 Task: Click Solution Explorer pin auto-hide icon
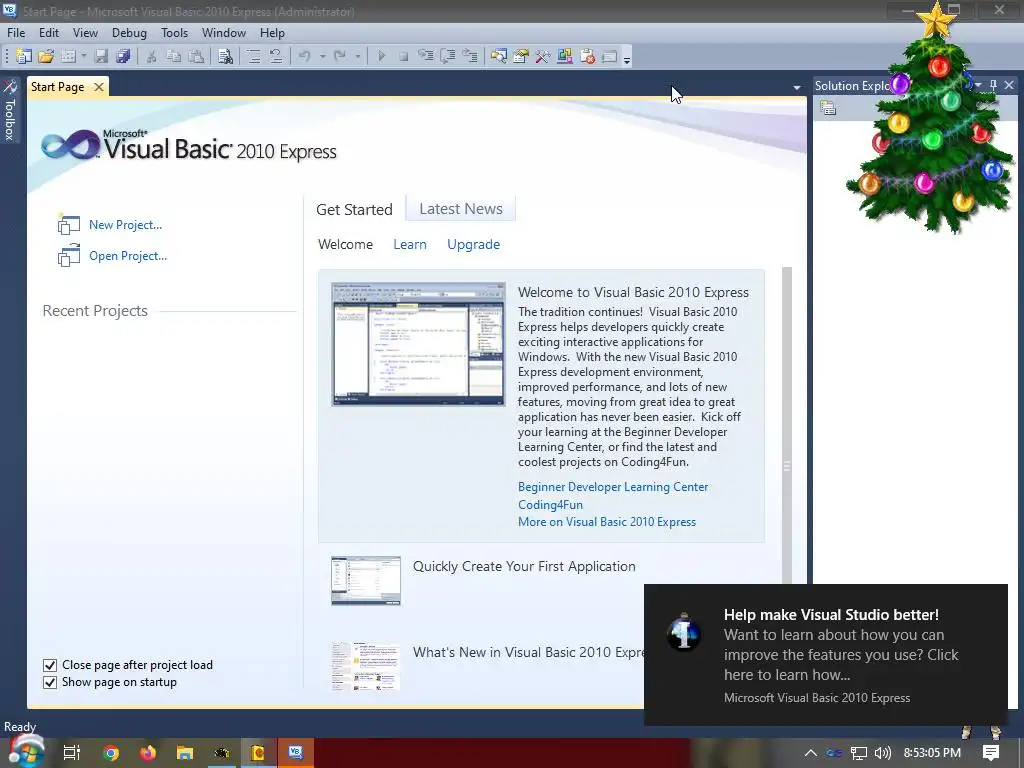(x=993, y=86)
